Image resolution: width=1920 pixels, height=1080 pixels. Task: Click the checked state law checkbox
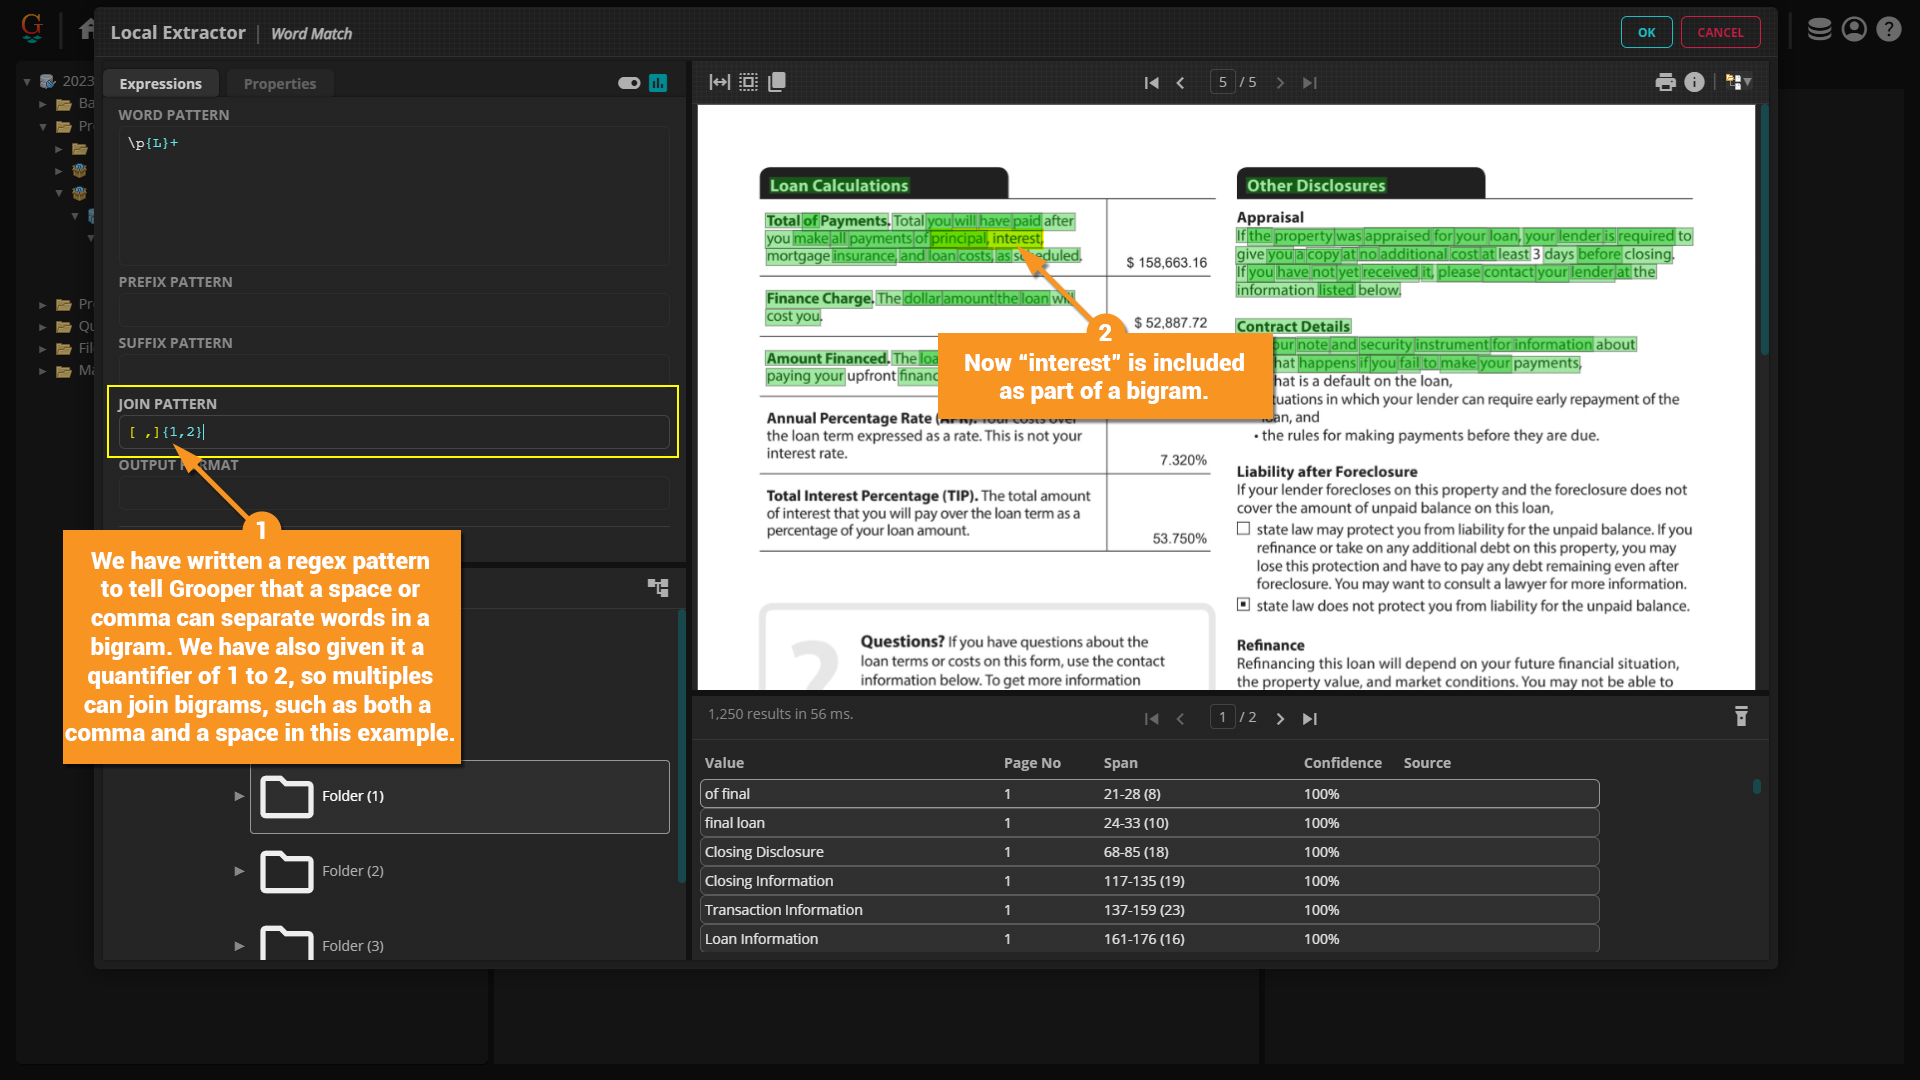click(x=1243, y=605)
